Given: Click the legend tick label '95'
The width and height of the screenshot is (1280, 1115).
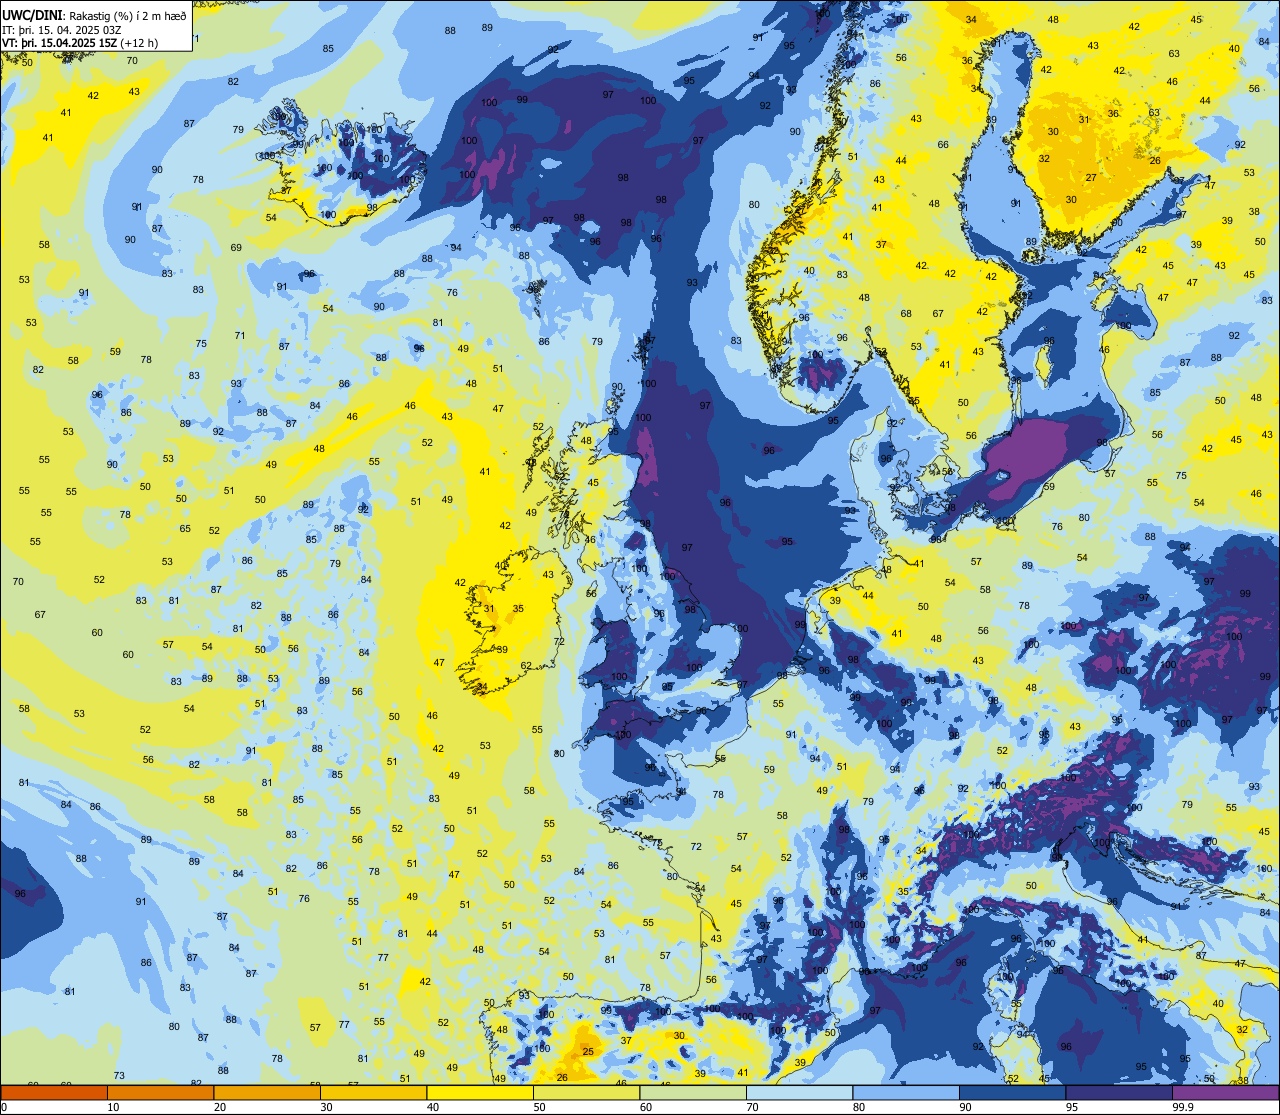Looking at the screenshot, I should pyautogui.click(x=1072, y=1107).
